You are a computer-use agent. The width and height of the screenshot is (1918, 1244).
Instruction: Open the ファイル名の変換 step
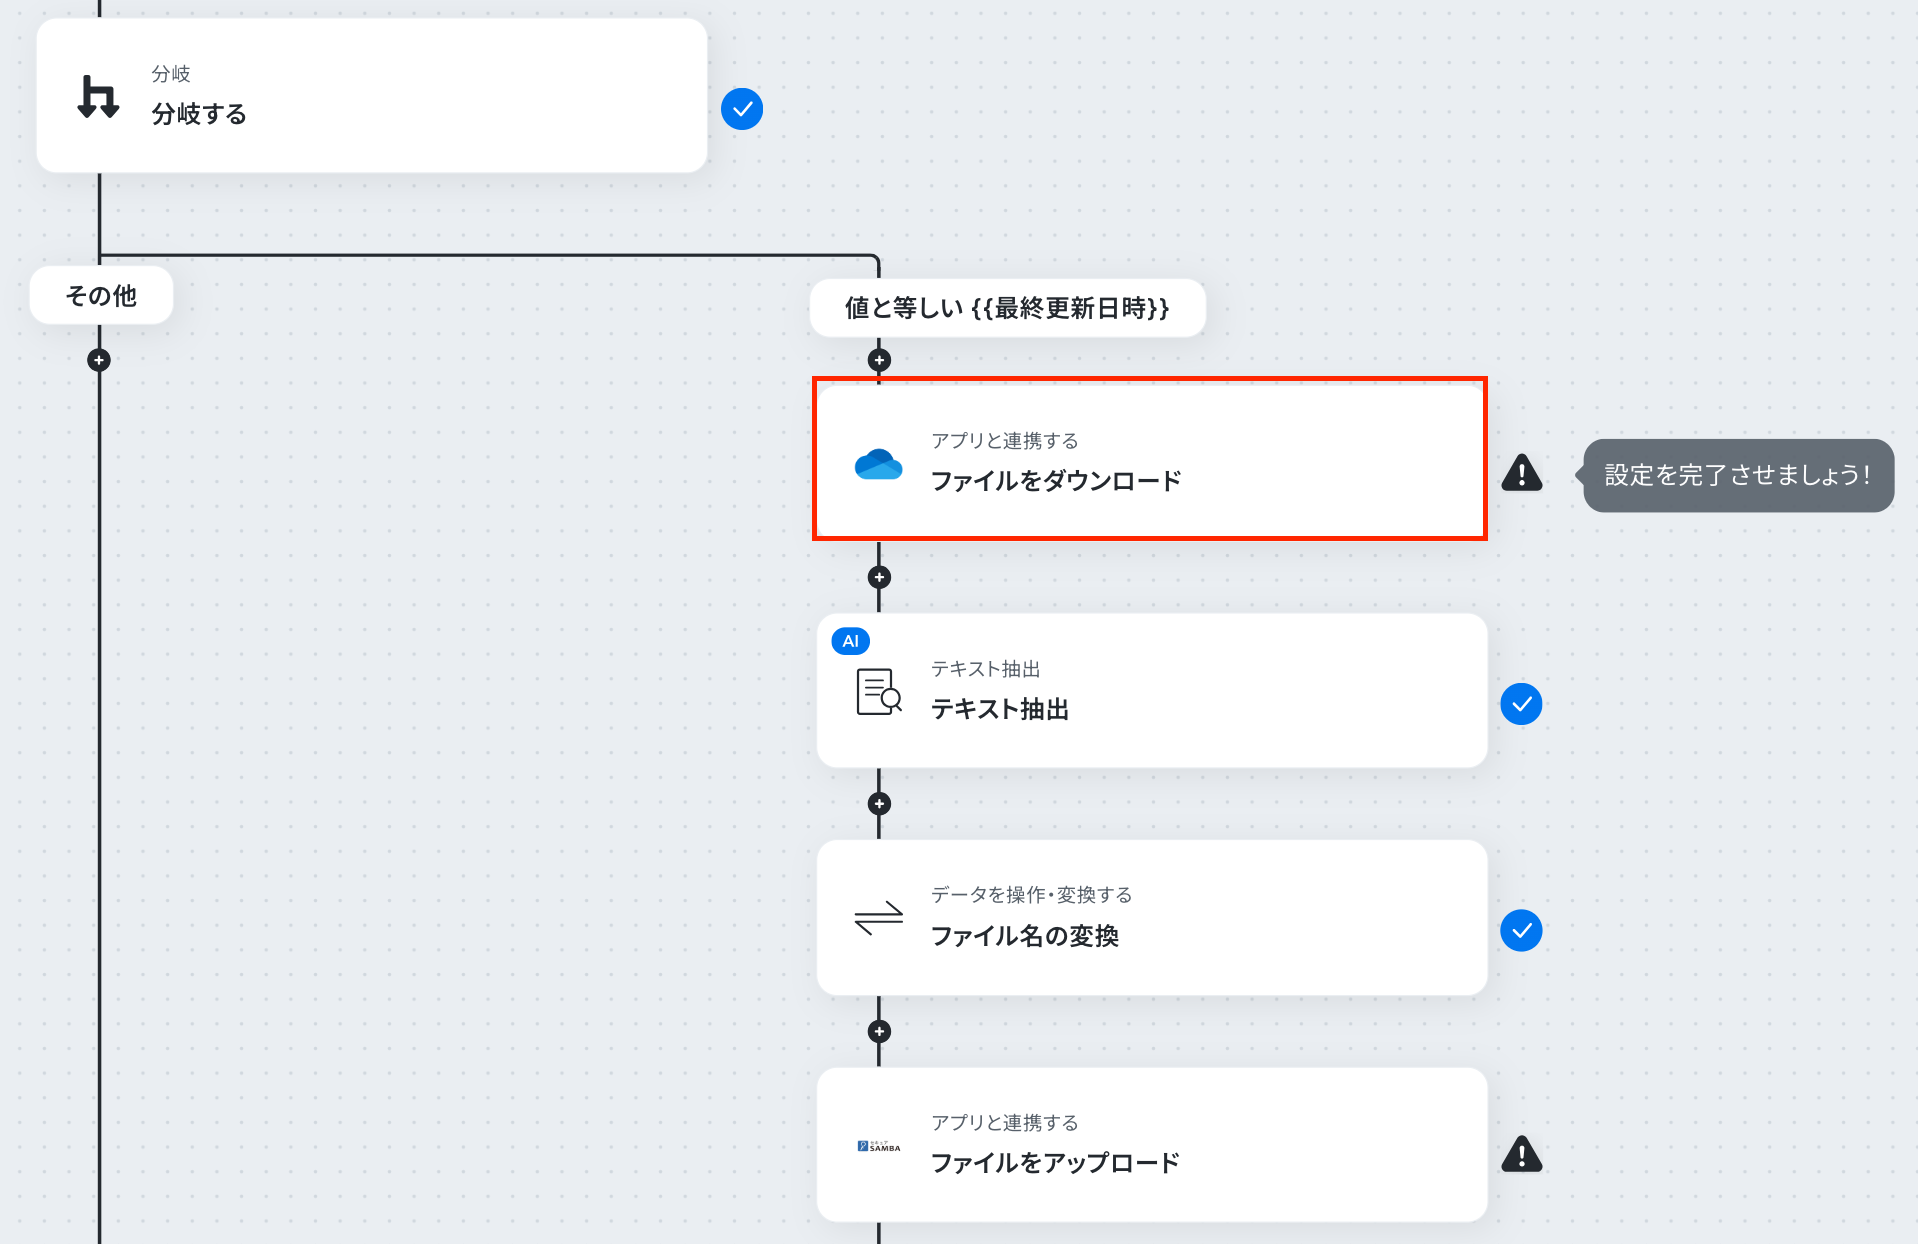(x=1152, y=917)
